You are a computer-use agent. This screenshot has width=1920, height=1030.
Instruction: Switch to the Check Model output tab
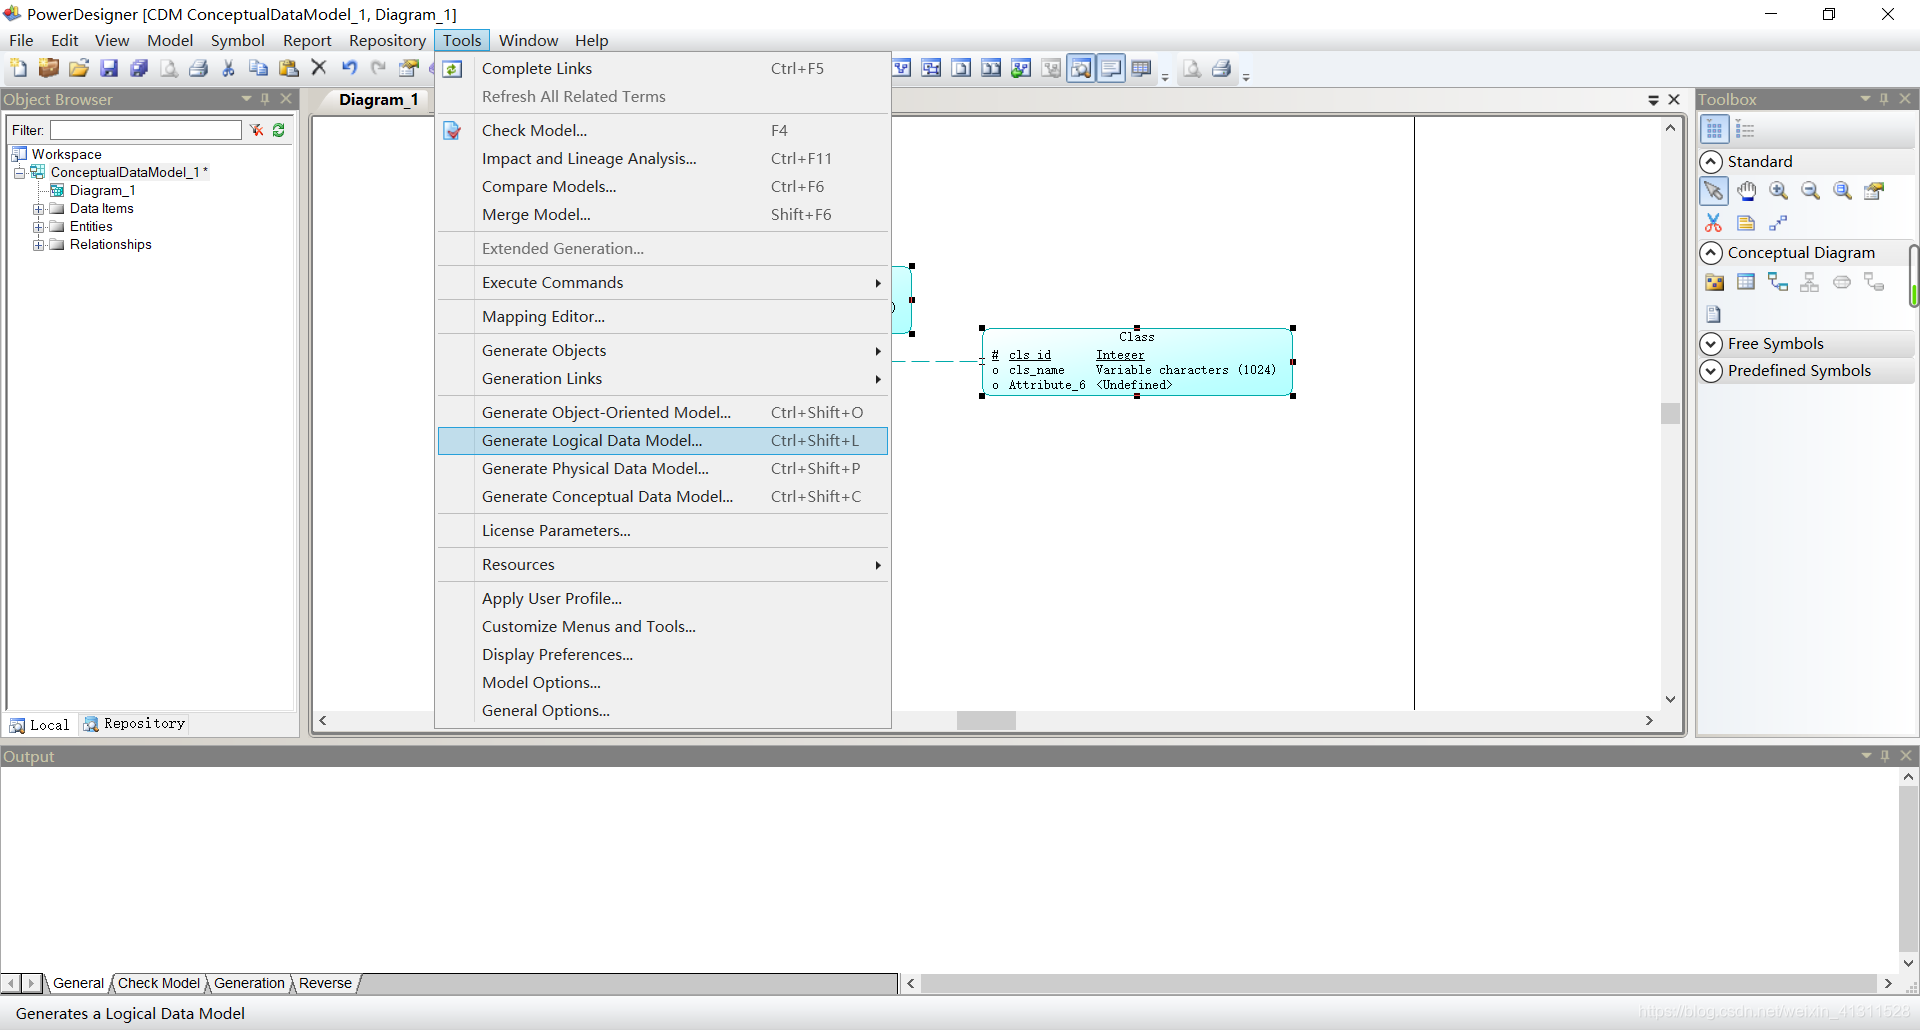(159, 983)
